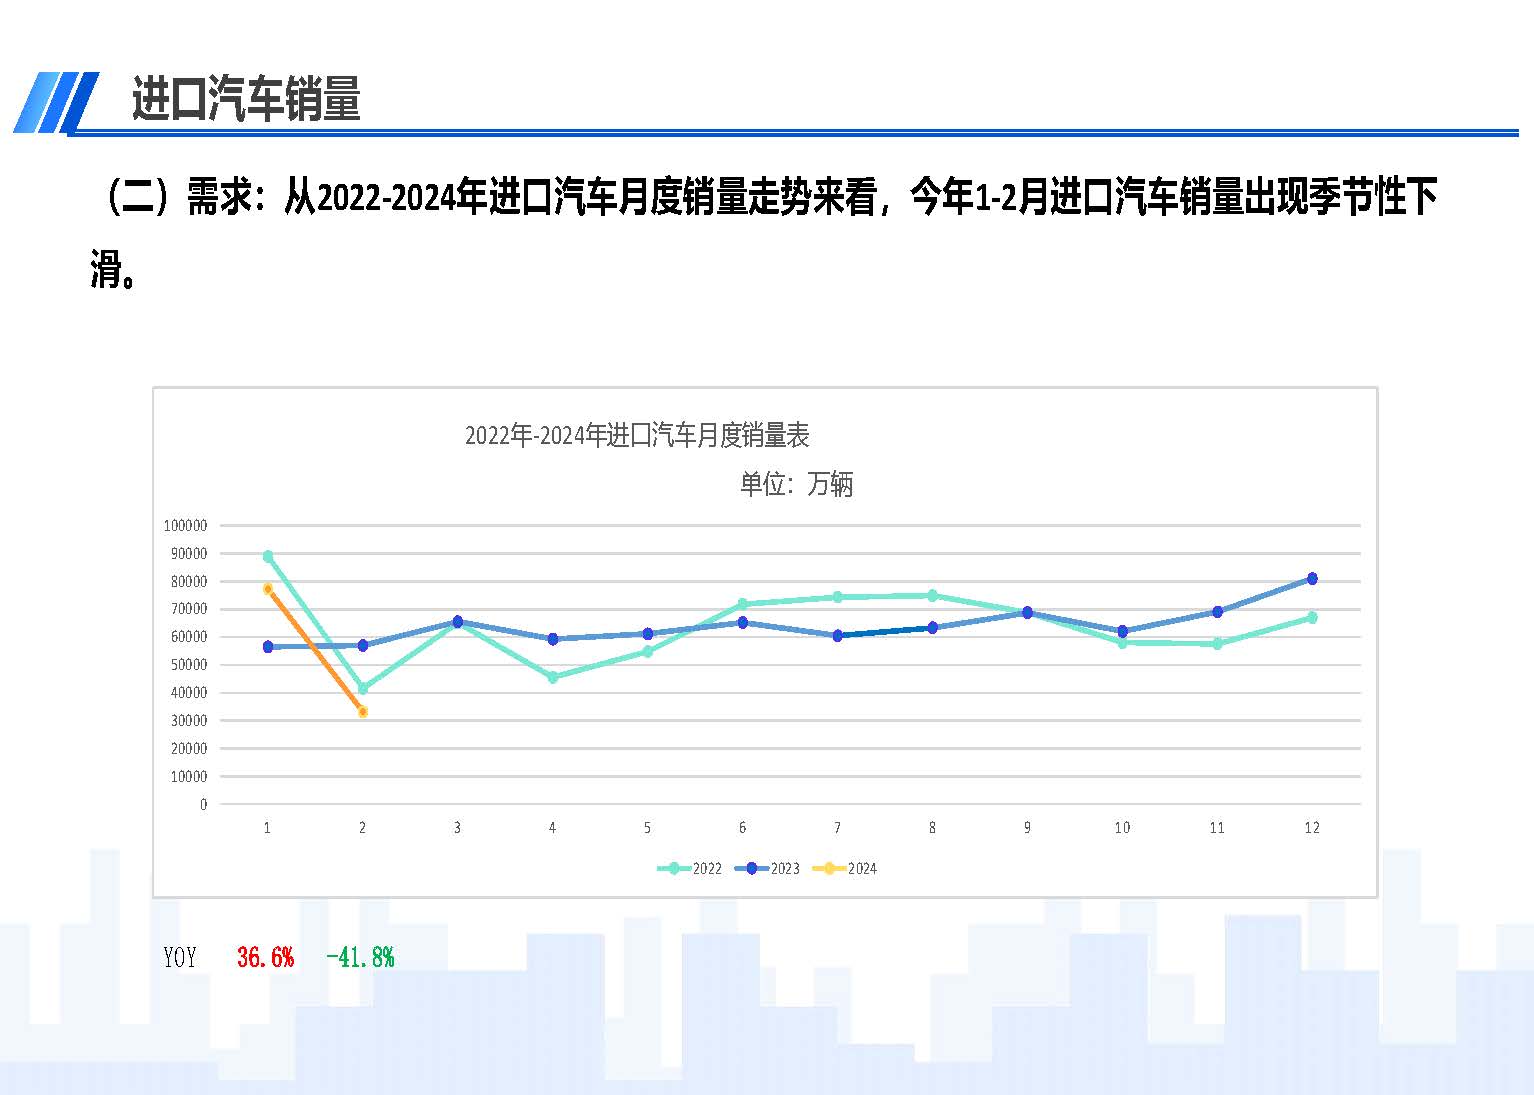Viewport: 1534px width, 1095px height.
Task: Click the YOY label below the chart
Action: (x=180, y=957)
